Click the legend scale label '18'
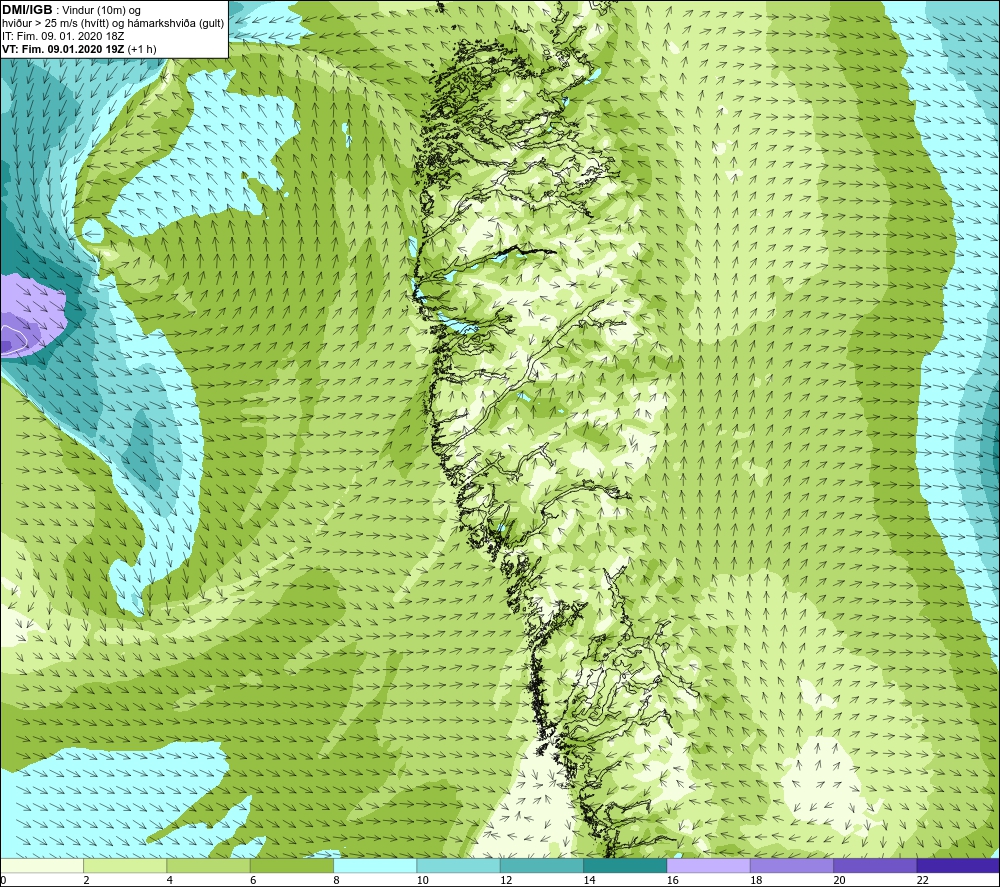 756,880
